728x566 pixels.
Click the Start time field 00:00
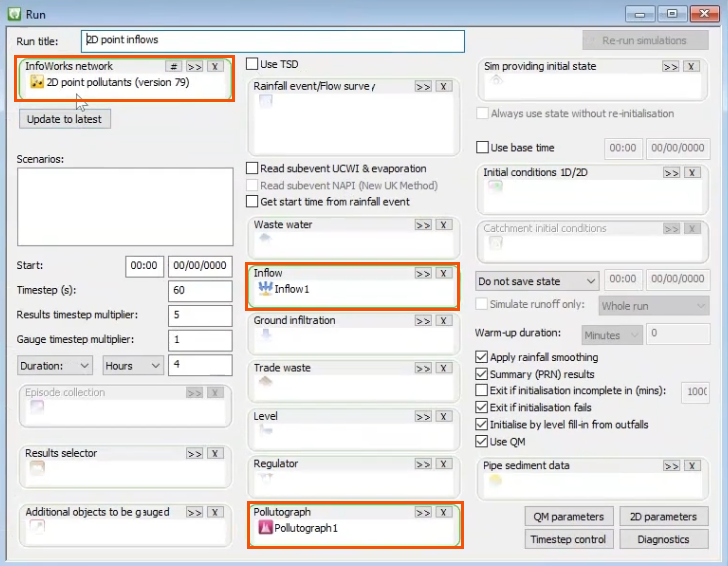(x=144, y=266)
